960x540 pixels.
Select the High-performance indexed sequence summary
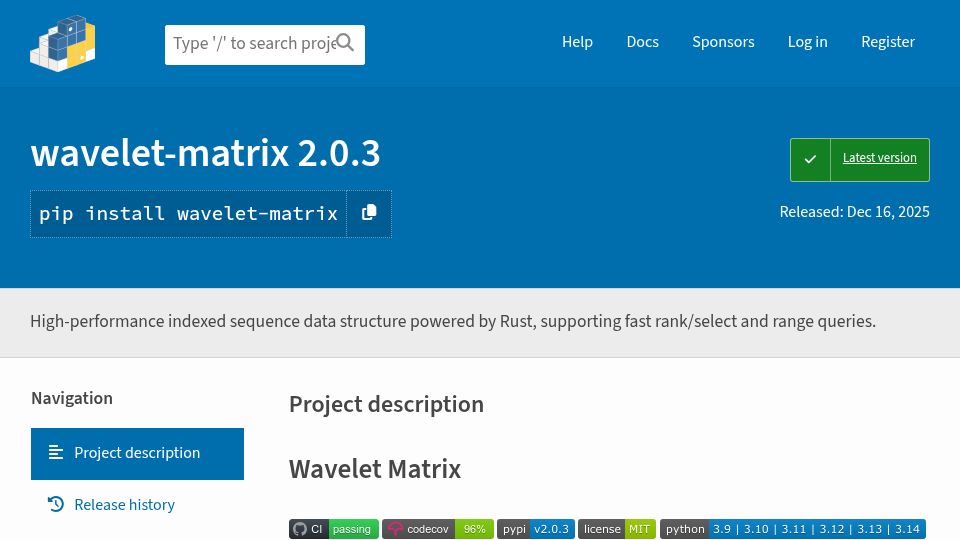[x=453, y=321]
